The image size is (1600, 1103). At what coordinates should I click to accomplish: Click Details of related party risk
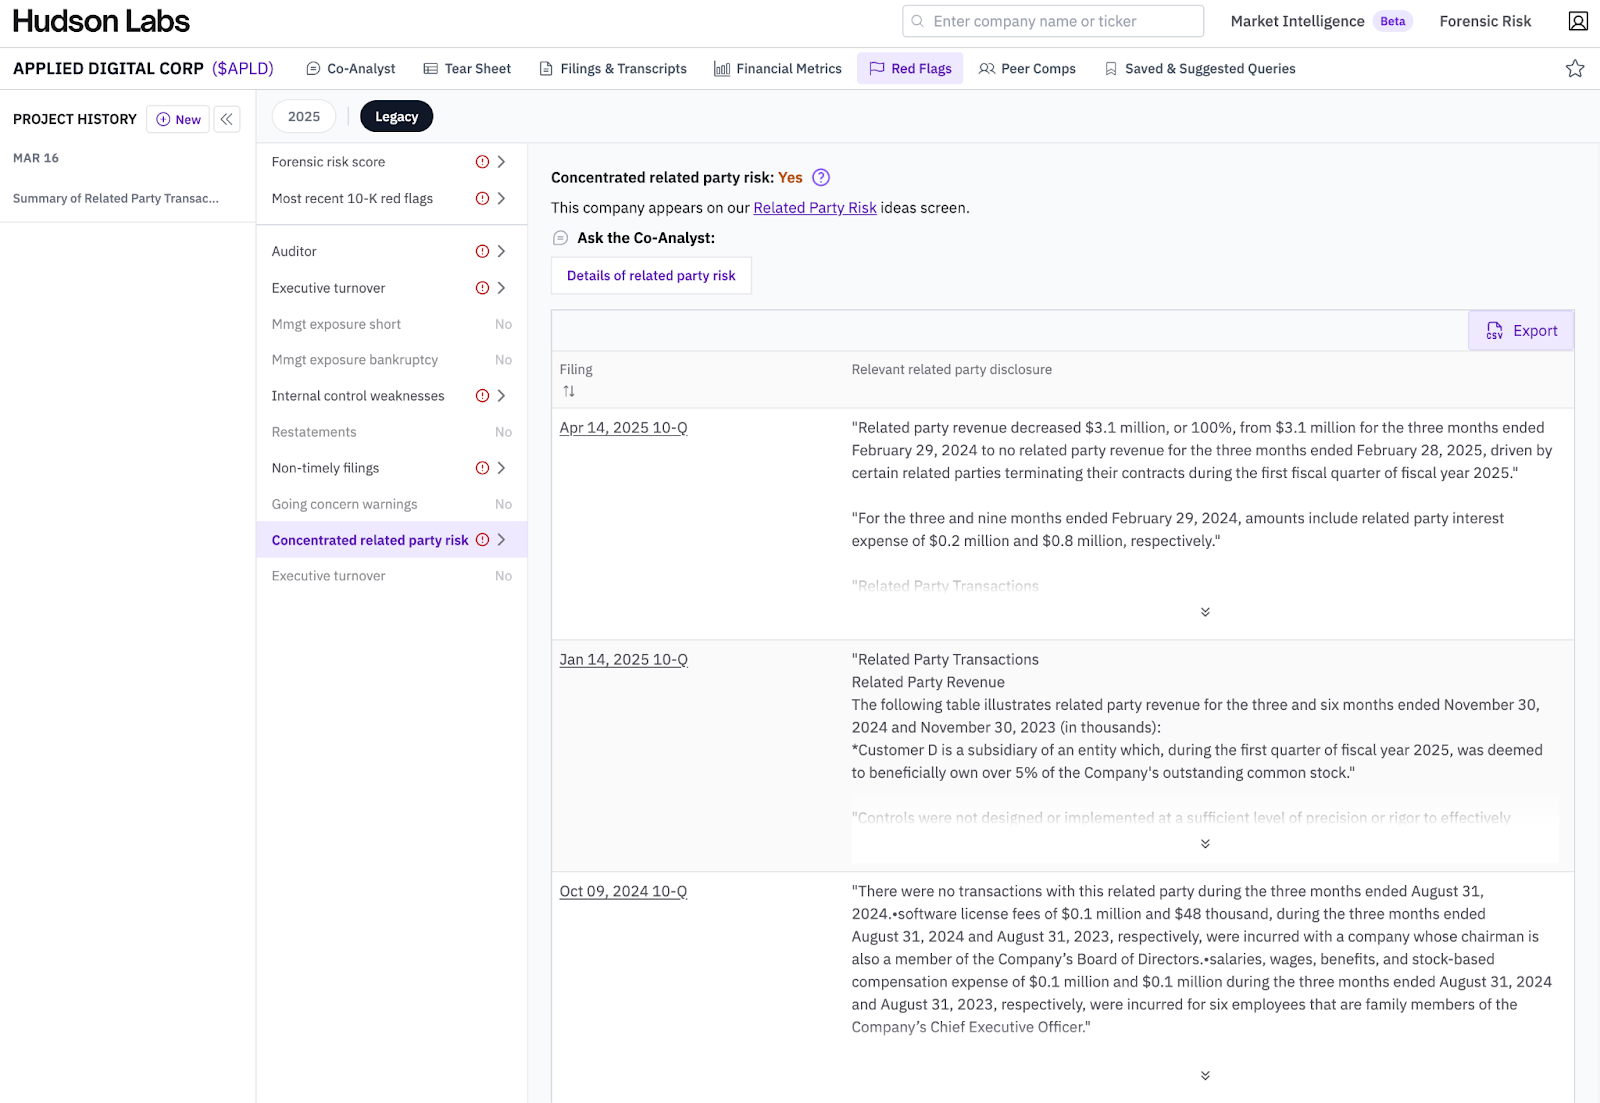click(x=651, y=276)
